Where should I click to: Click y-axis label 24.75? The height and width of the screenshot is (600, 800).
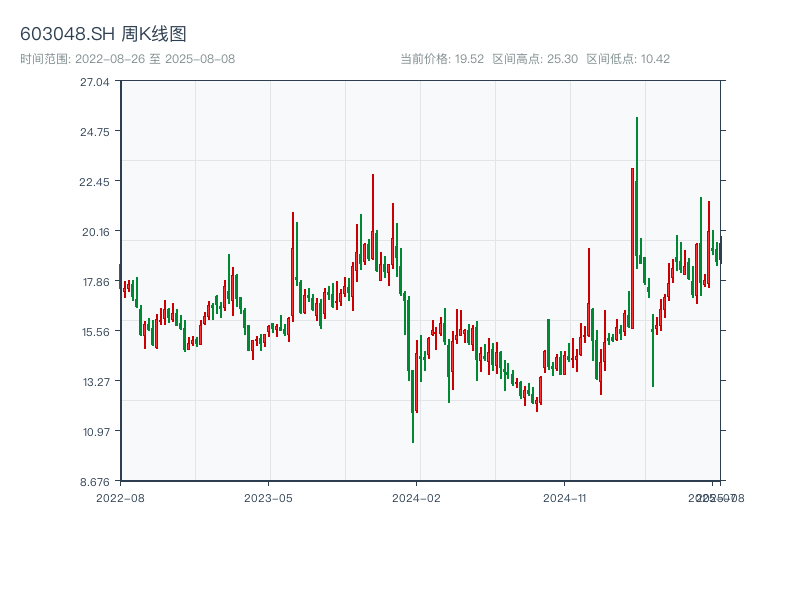[95, 132]
